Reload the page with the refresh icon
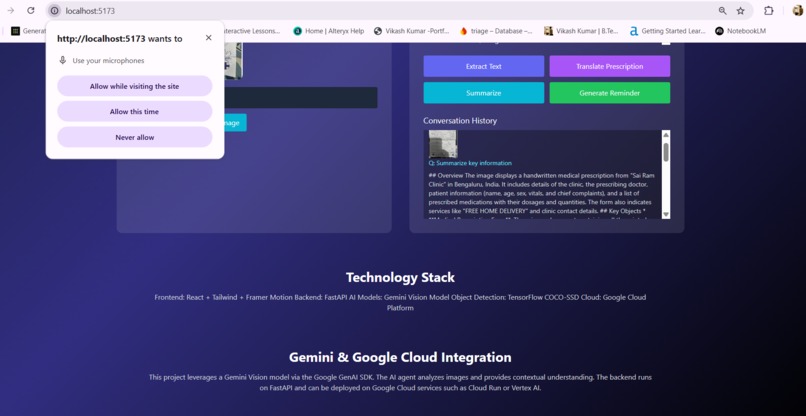The height and width of the screenshot is (416, 806). (31, 10)
